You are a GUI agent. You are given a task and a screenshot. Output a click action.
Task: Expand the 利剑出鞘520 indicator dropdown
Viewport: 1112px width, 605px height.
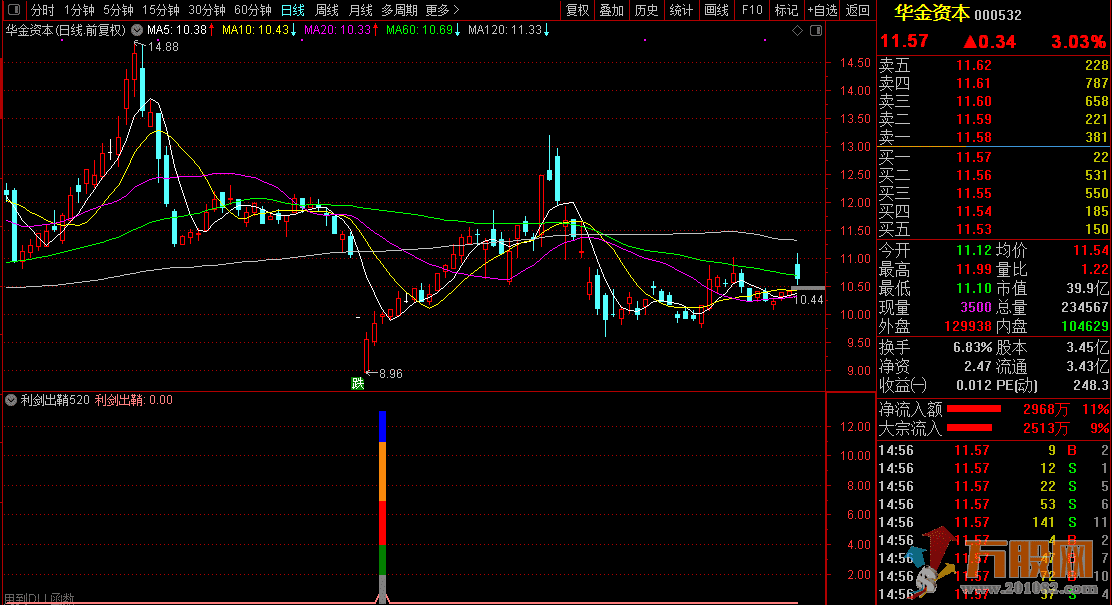[11, 400]
